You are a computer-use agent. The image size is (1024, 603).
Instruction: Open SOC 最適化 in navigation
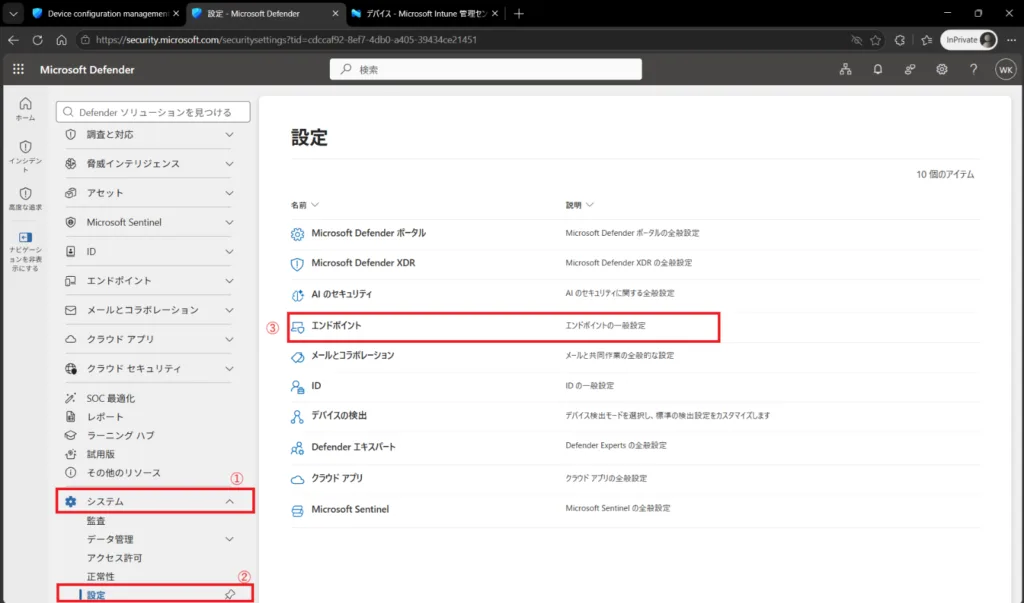tap(110, 399)
